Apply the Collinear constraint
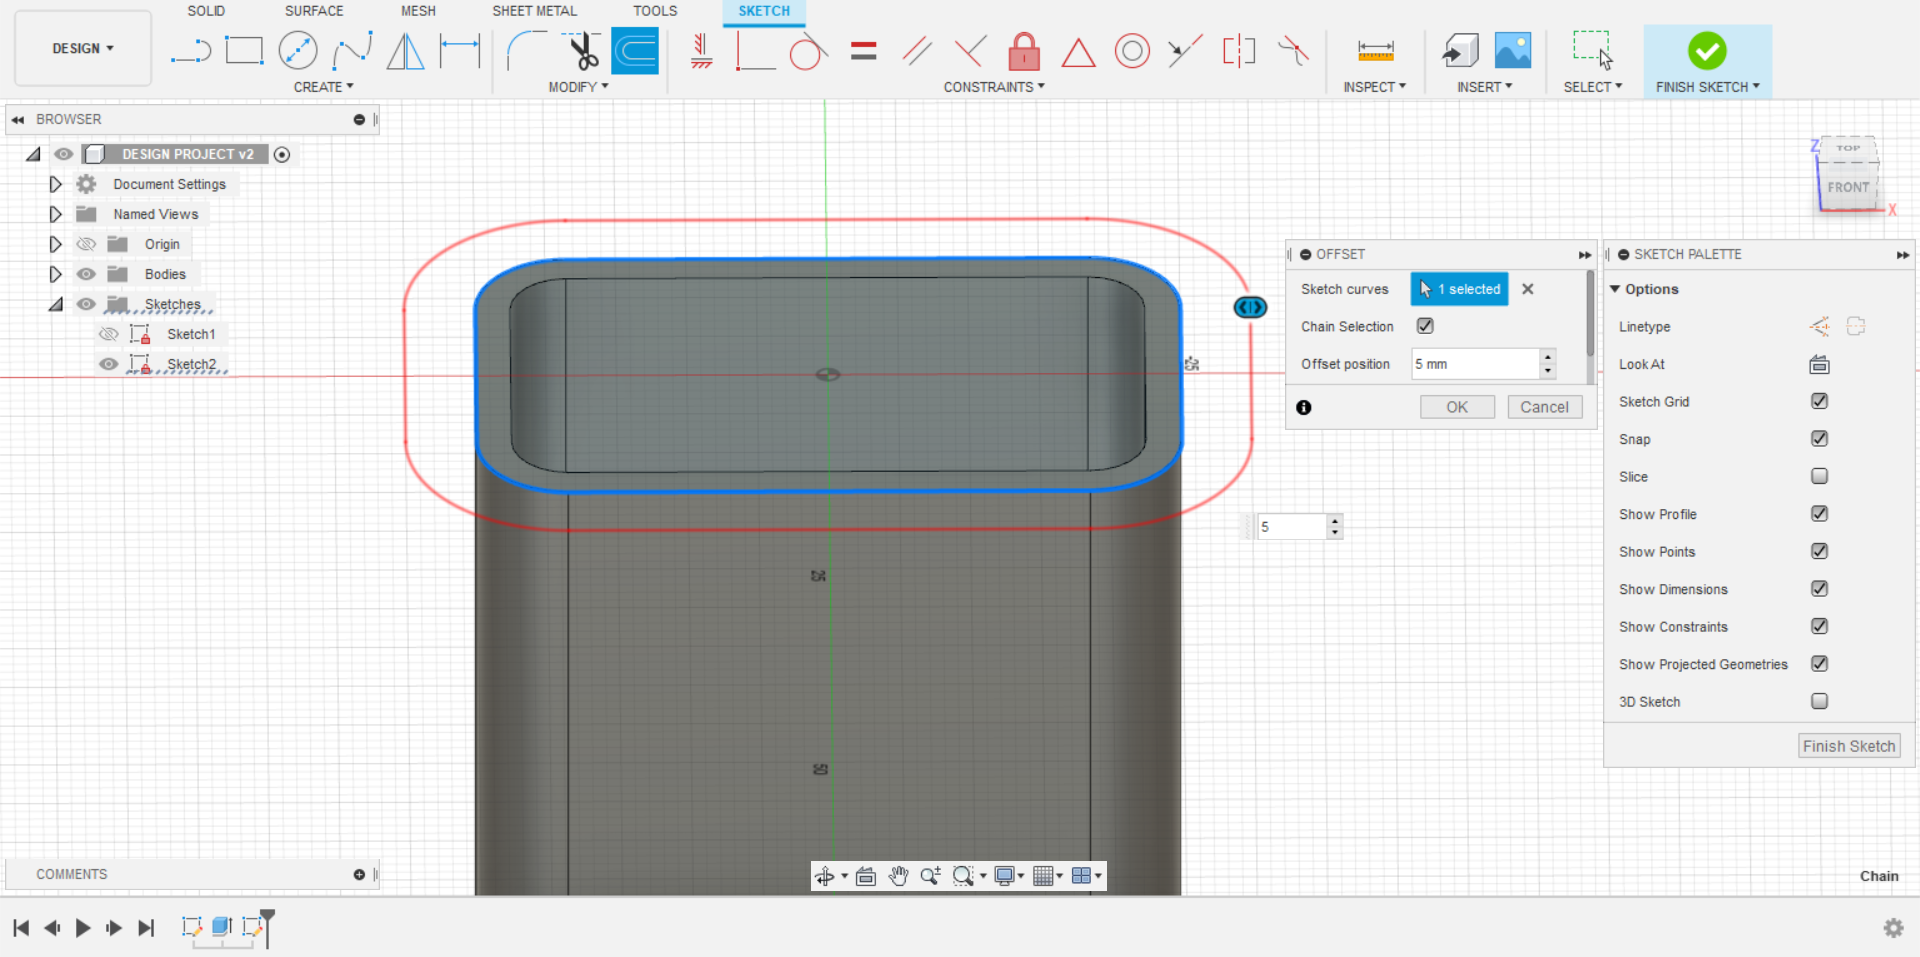The image size is (1920, 957). pos(1185,50)
